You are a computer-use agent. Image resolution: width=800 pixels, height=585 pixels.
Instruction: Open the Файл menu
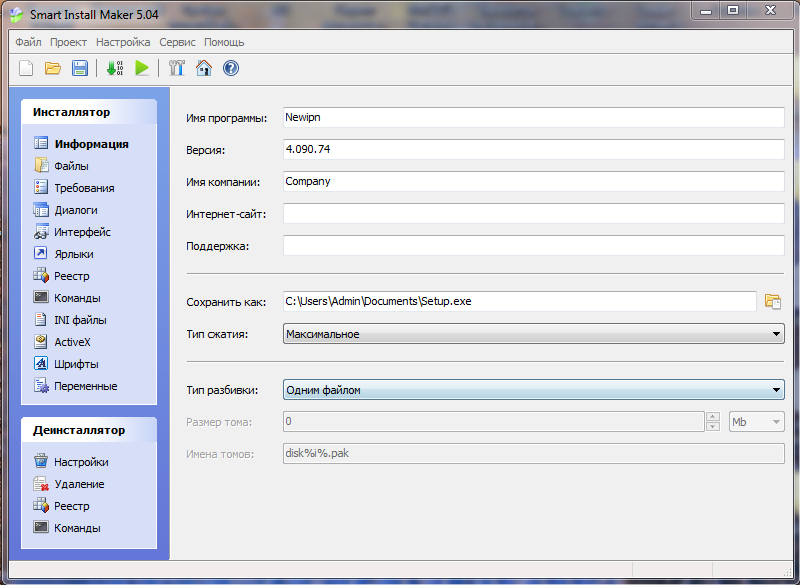pyautogui.click(x=28, y=42)
